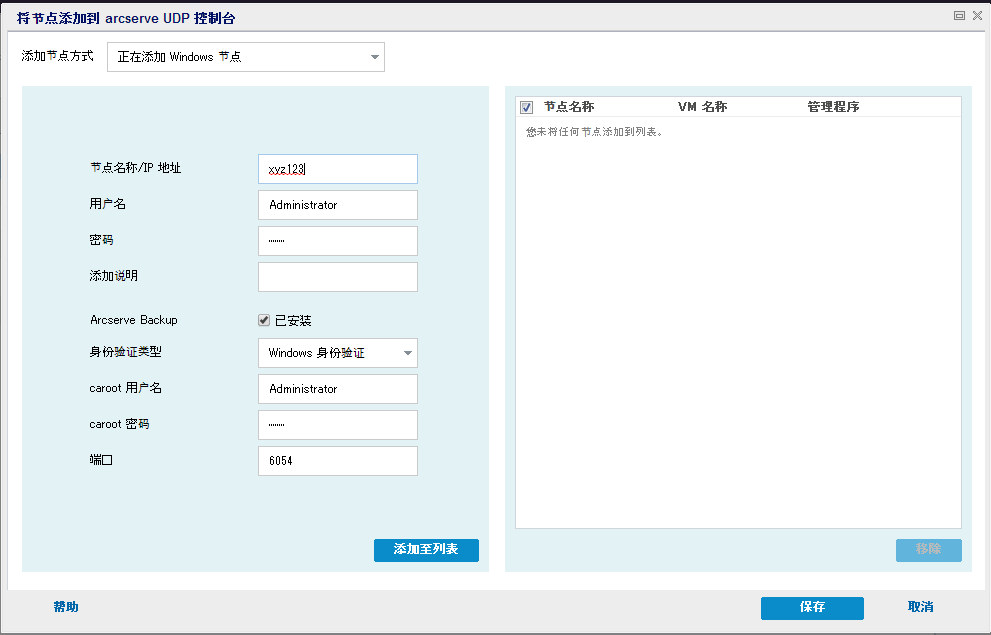
Task: Click the 添加至列表 button
Action: point(426,550)
